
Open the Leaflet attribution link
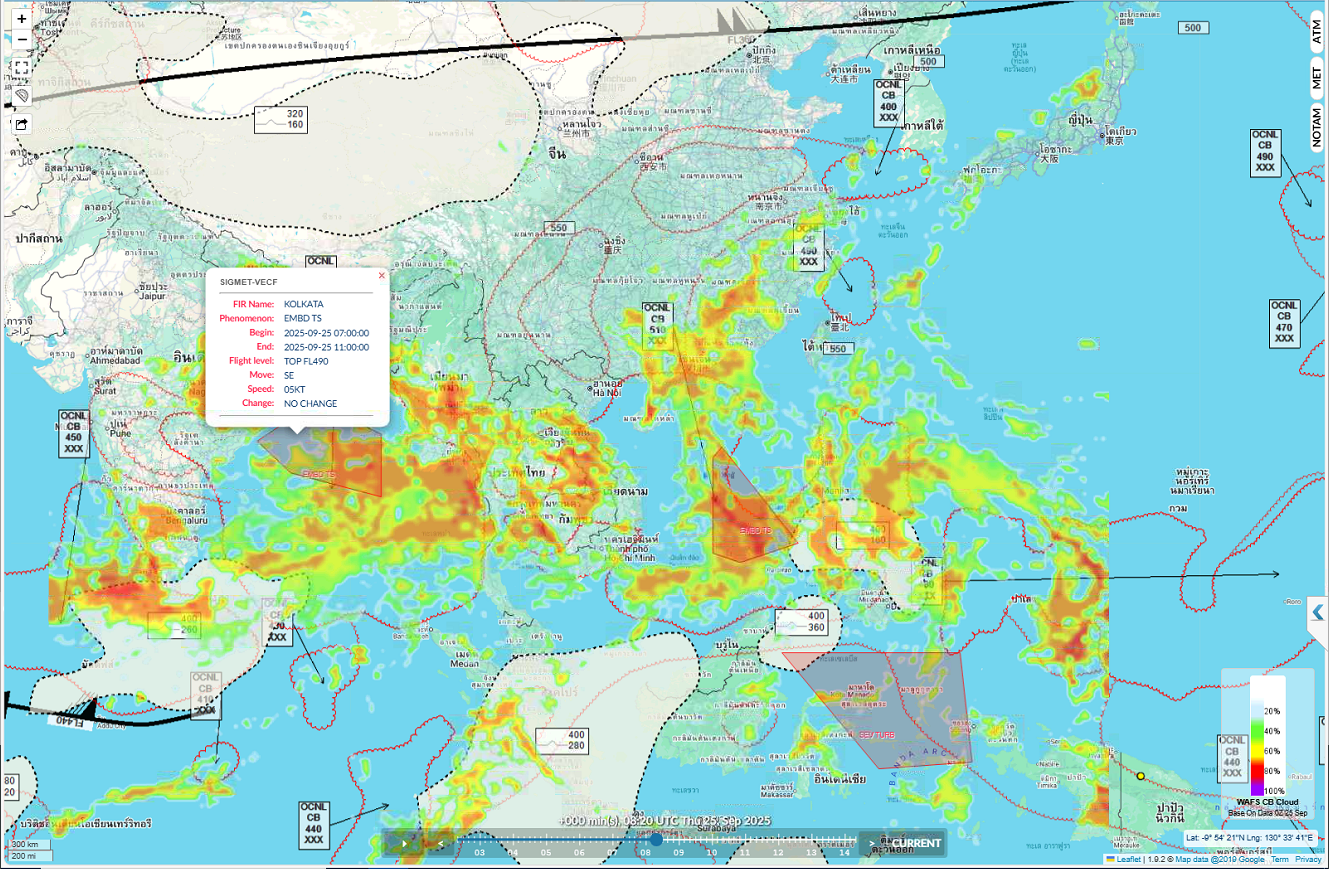(x=1128, y=859)
